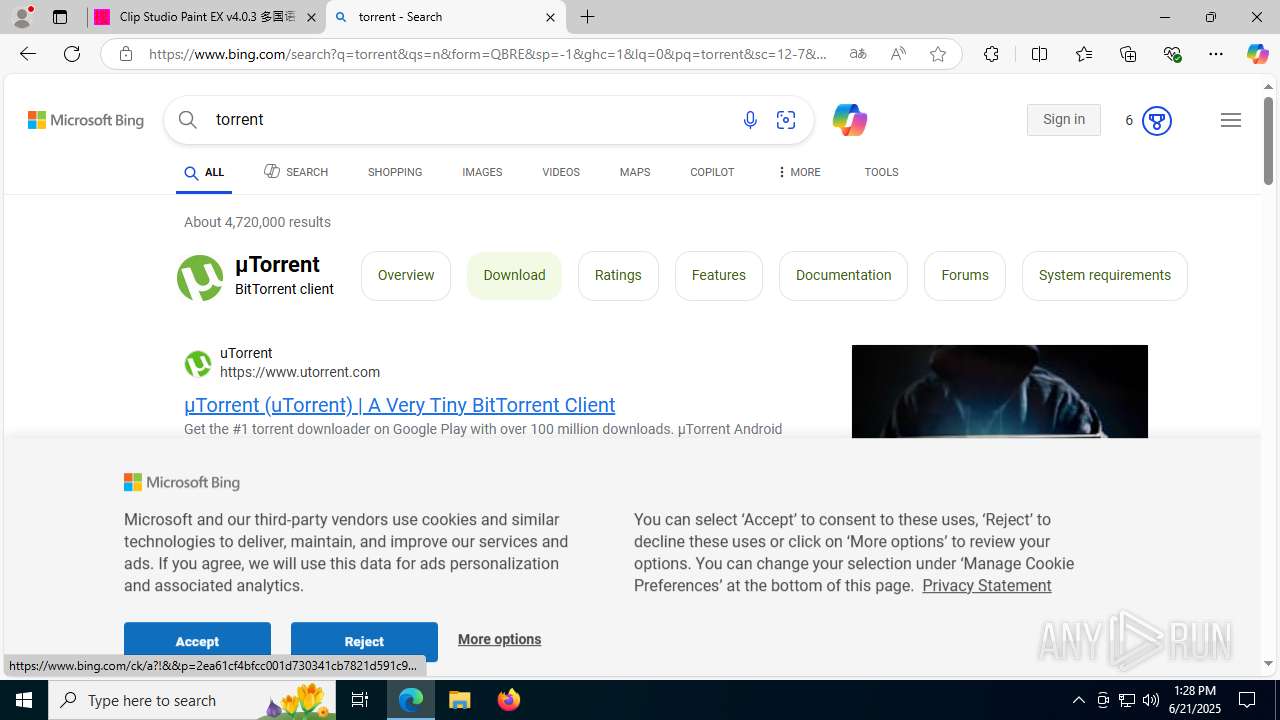Switch to the MAPS tab

coord(635,172)
